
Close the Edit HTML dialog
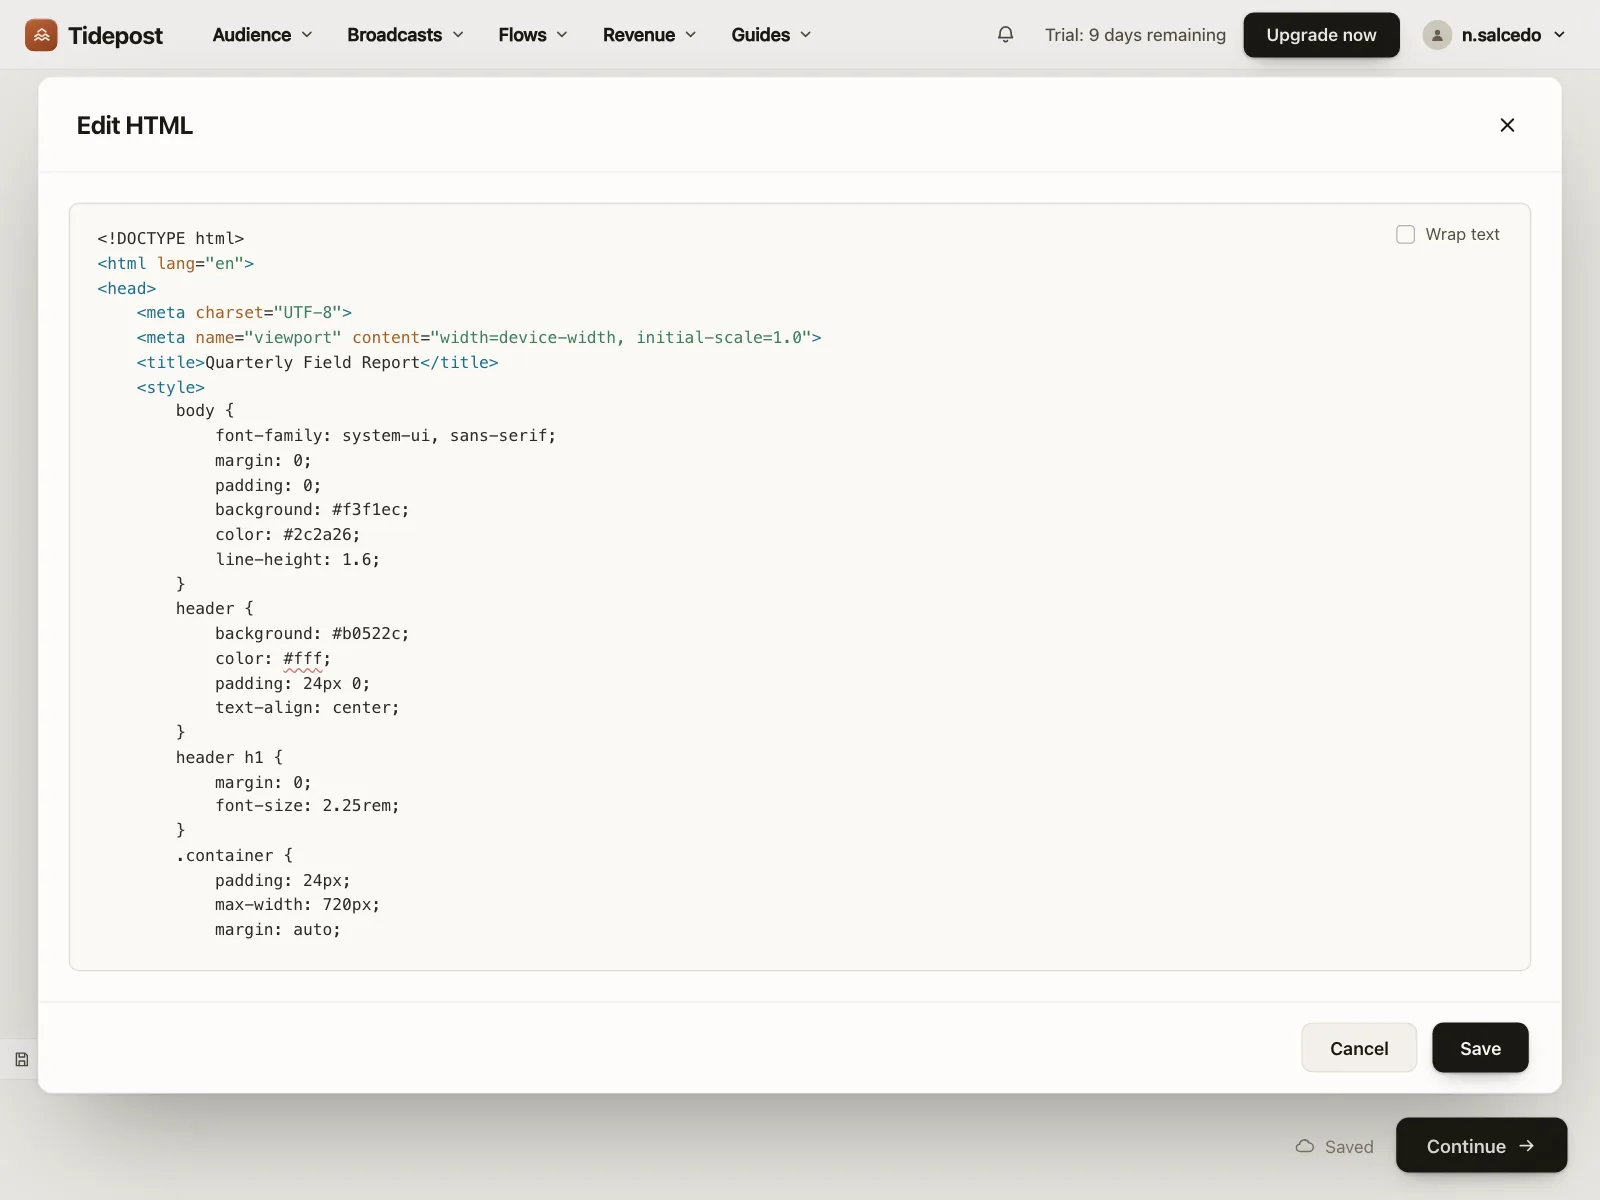[1507, 125]
